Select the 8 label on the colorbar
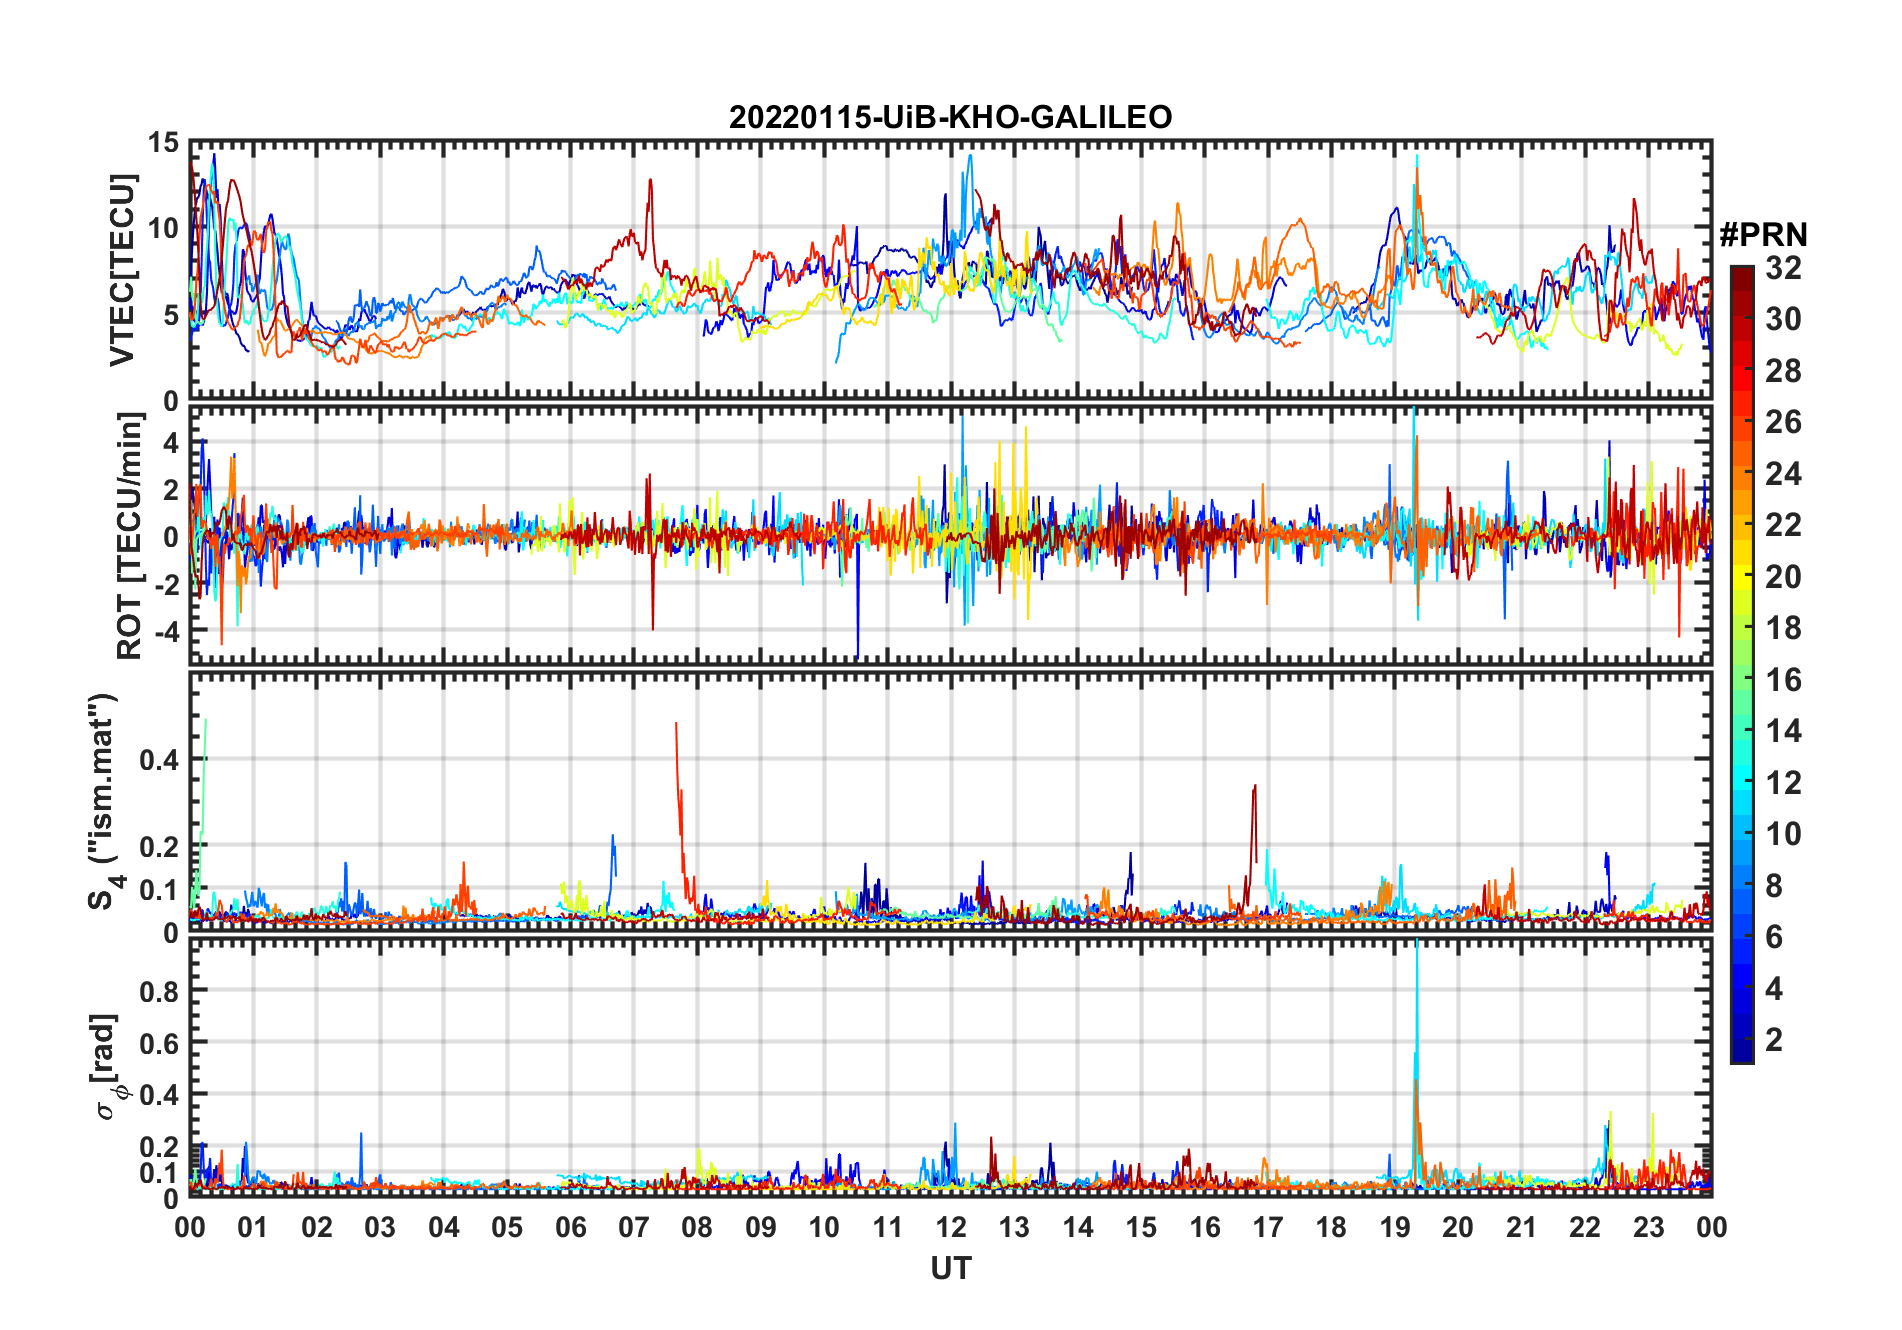The height and width of the screenshot is (1330, 1902). tap(1774, 886)
